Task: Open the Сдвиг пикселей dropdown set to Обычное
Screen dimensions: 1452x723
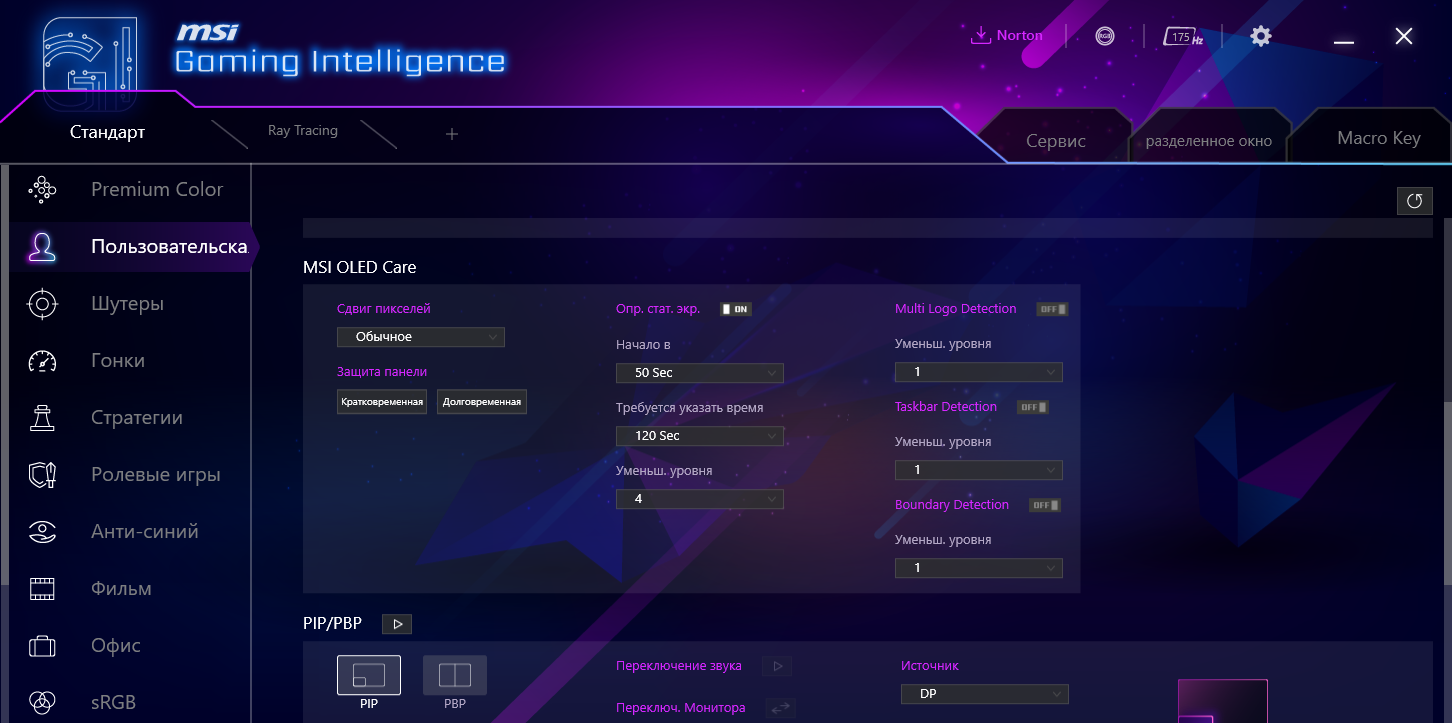Action: tap(421, 337)
